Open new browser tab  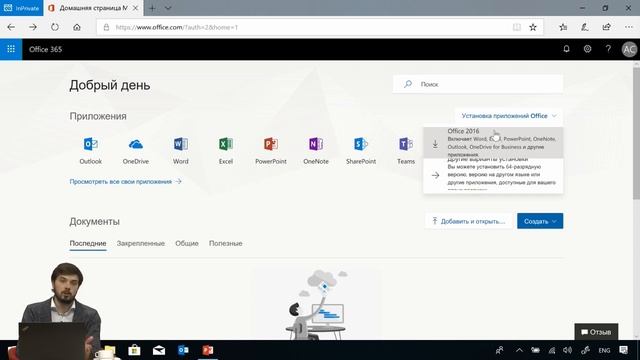point(152,8)
